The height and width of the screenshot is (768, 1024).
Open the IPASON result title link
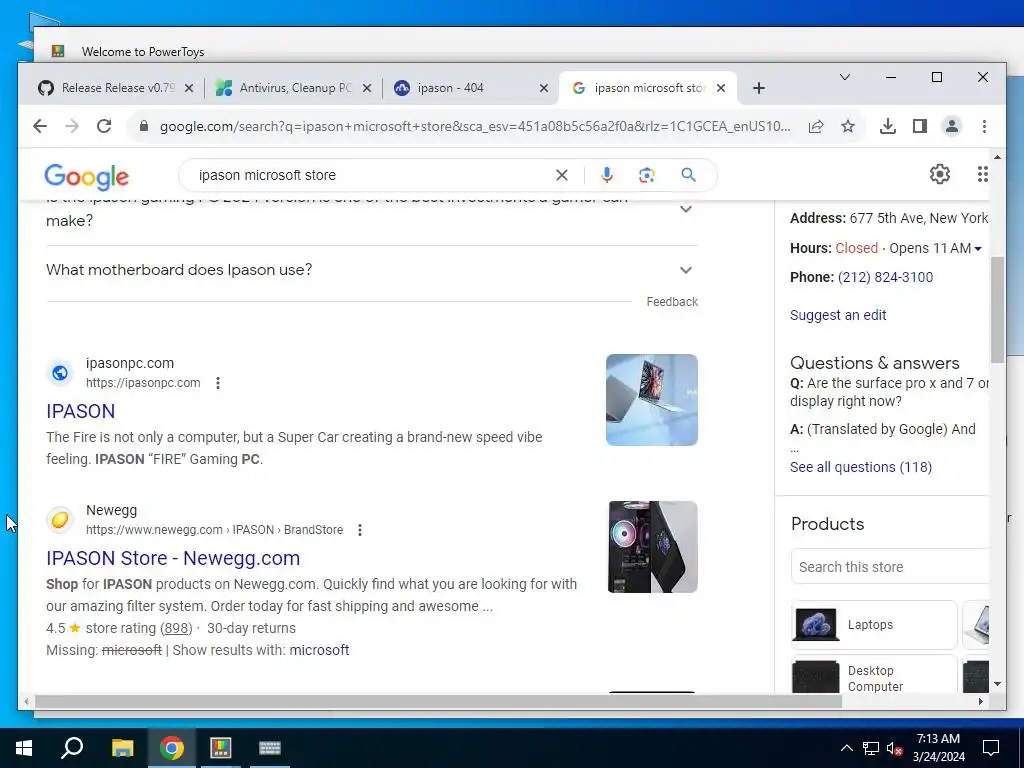pos(80,411)
